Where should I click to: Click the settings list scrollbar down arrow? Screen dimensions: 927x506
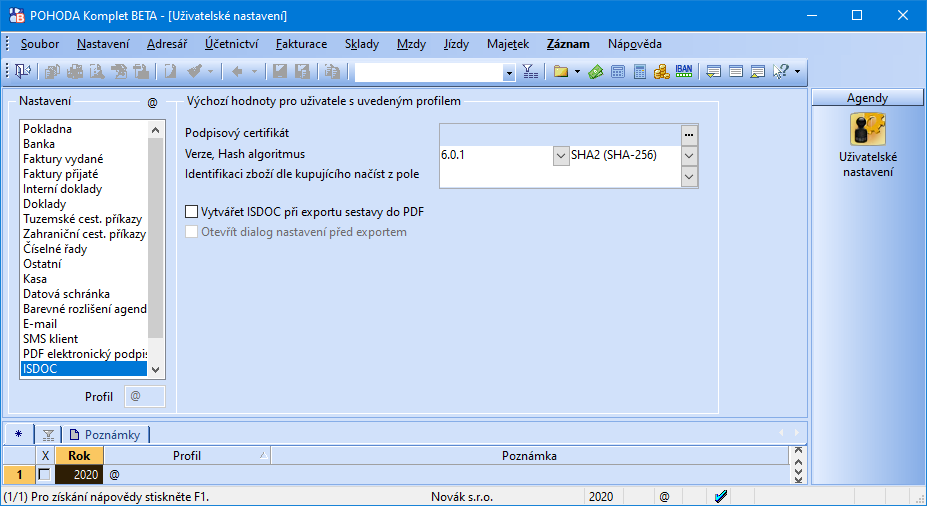155,369
